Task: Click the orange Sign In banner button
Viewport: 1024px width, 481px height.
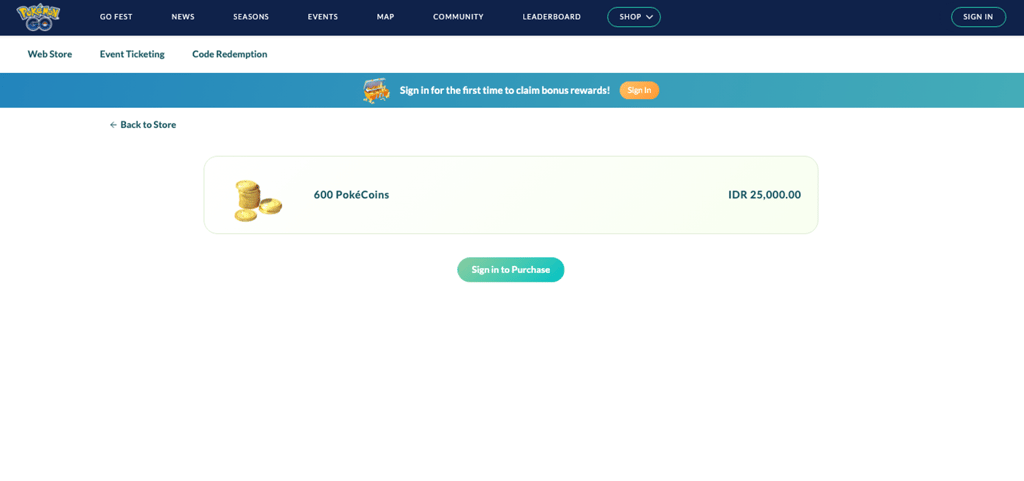Action: (x=639, y=91)
